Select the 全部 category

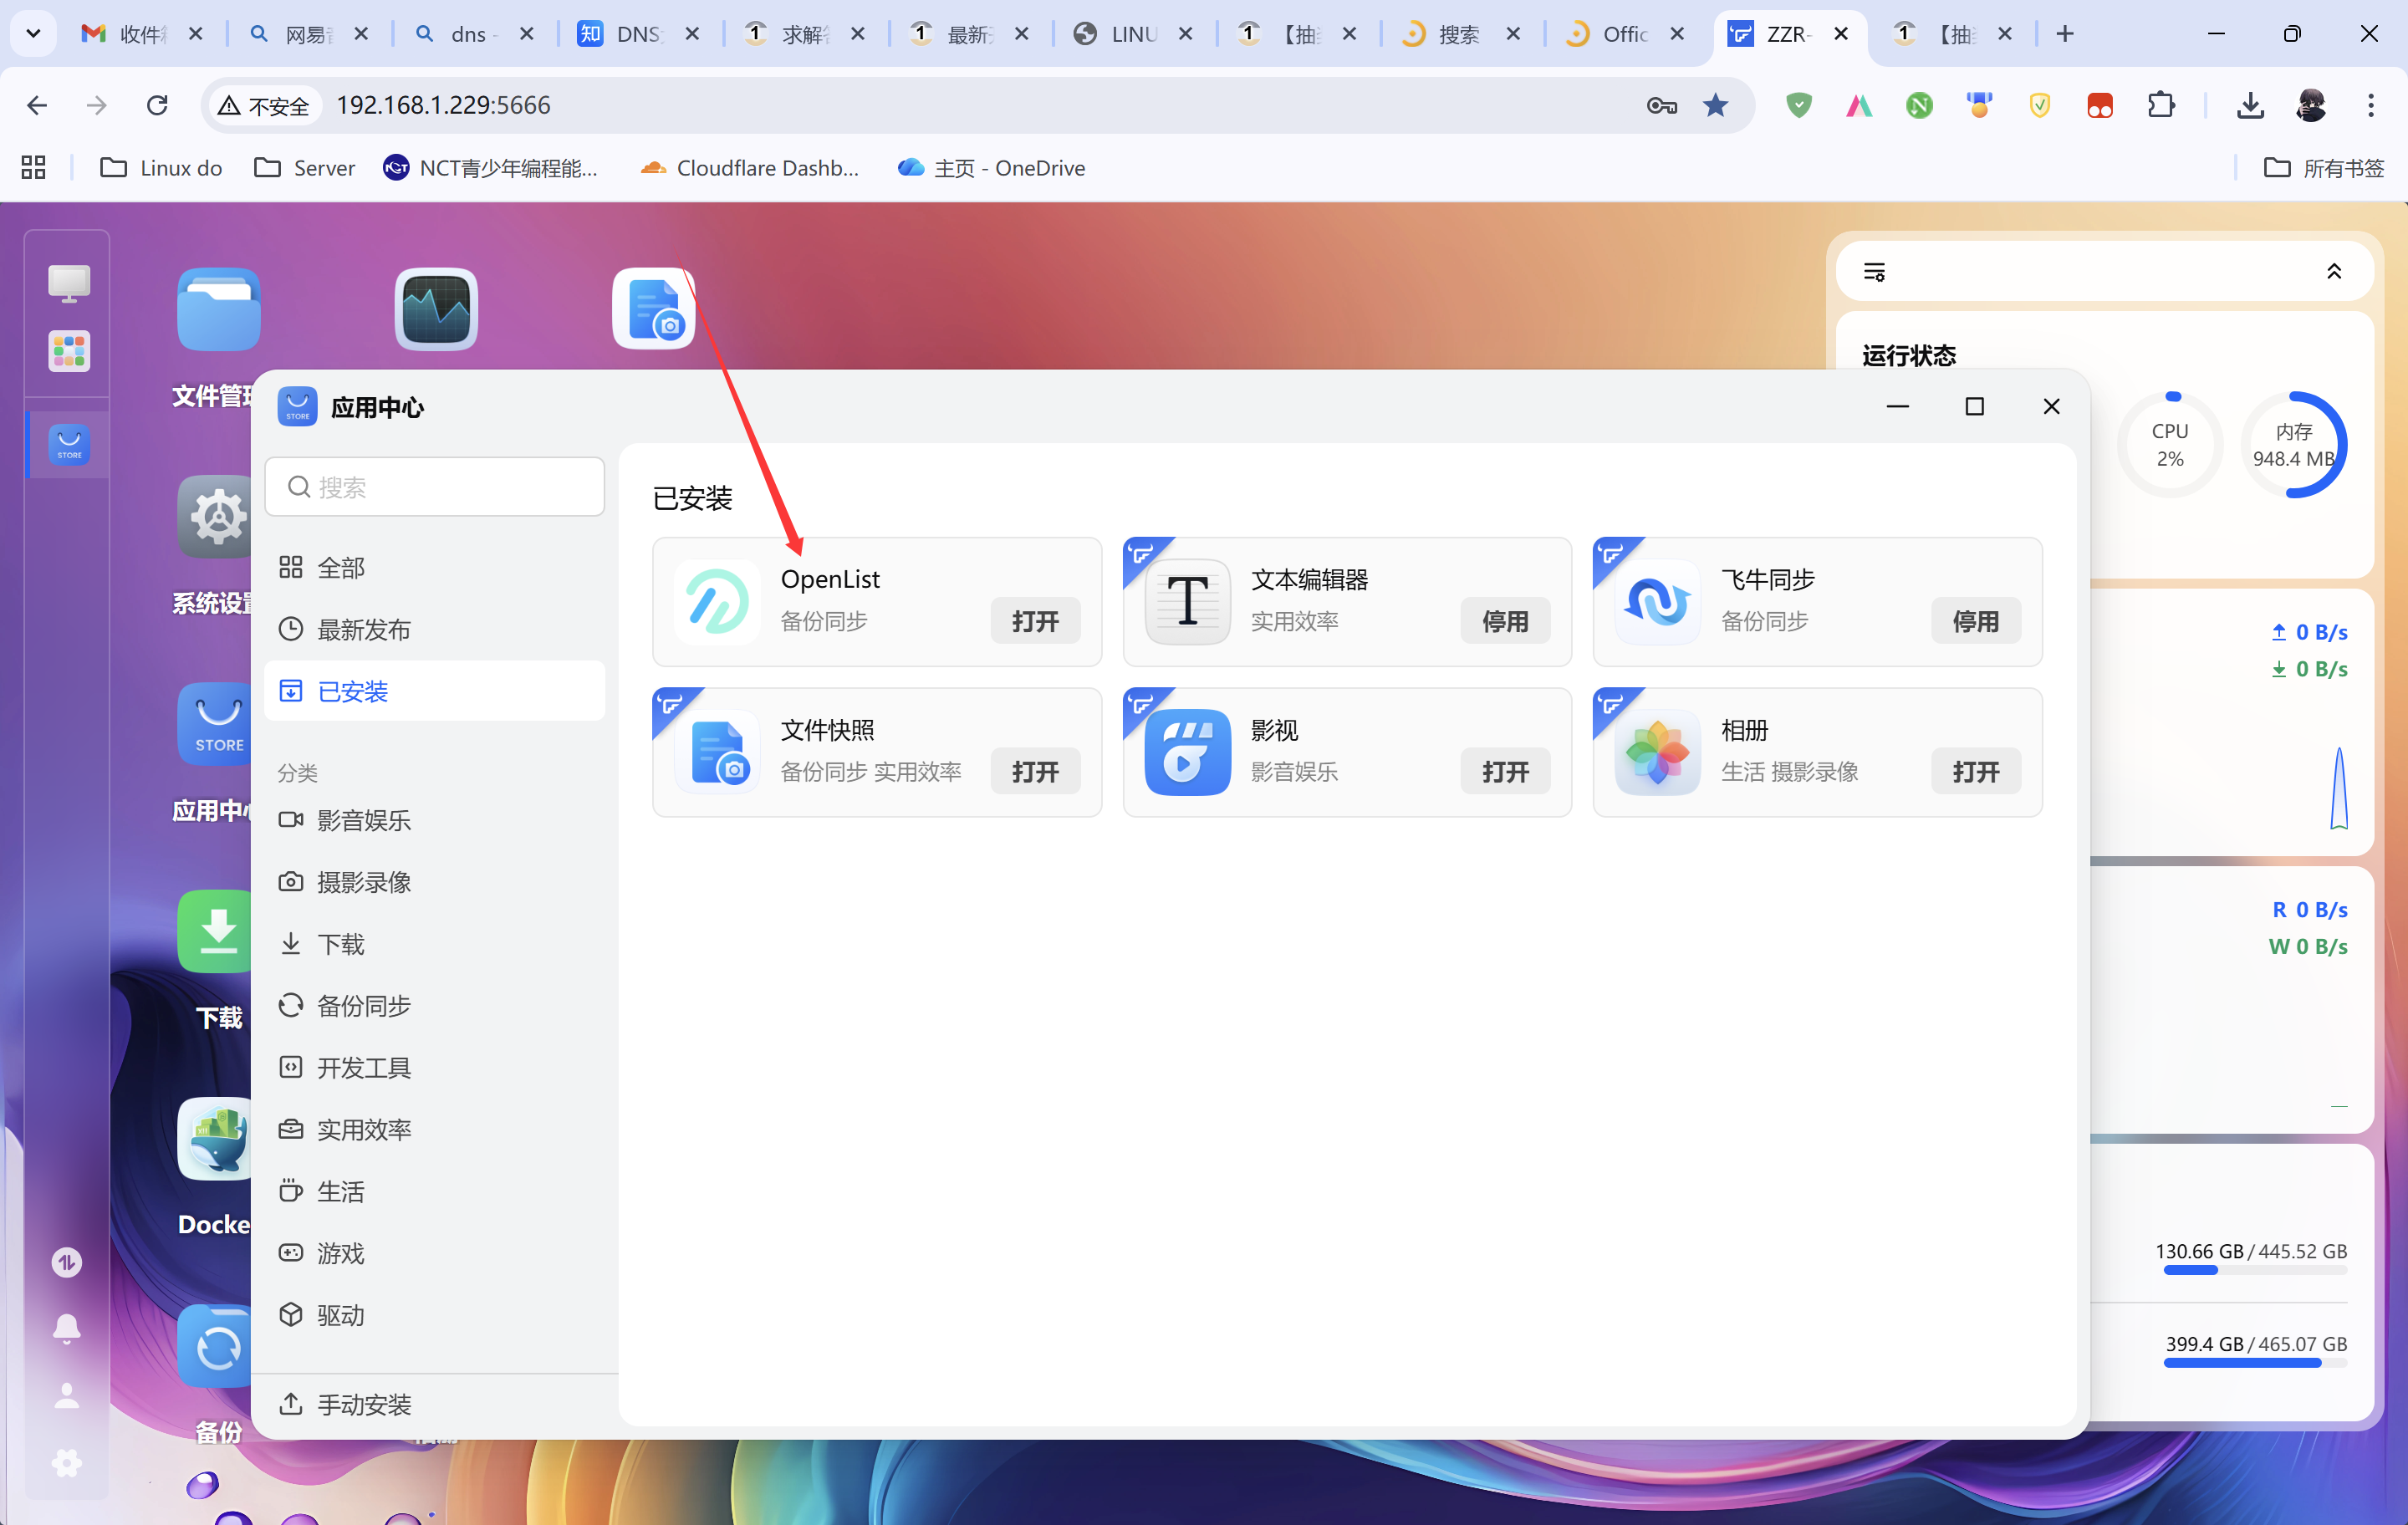[340, 568]
